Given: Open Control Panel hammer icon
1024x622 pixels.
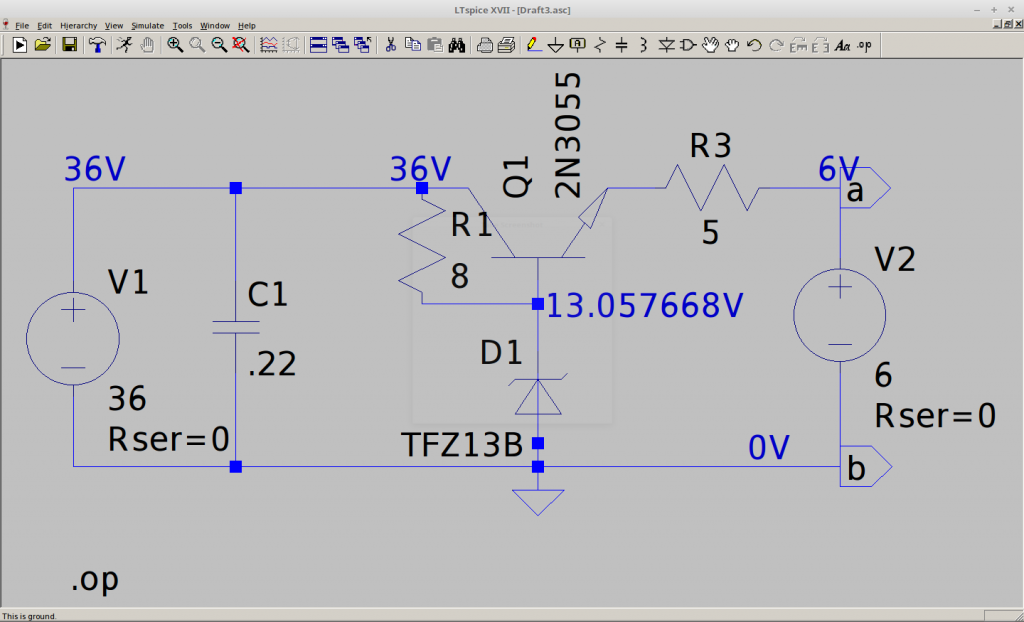Looking at the screenshot, I should pos(97,44).
